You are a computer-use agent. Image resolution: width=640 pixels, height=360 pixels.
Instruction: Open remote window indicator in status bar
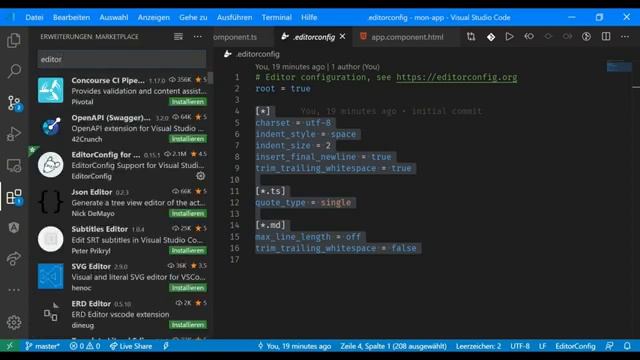tap(9, 346)
